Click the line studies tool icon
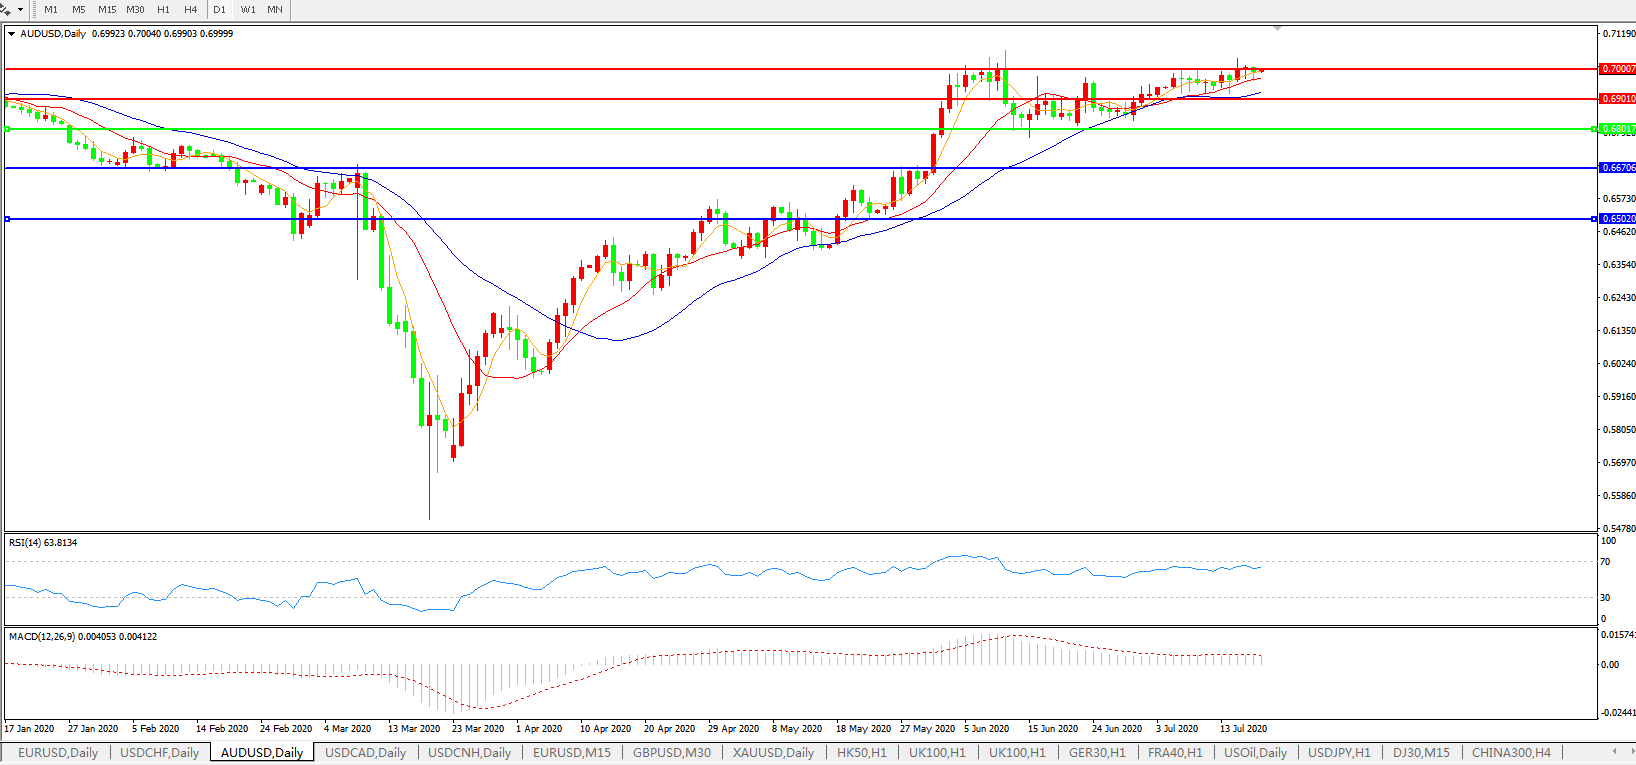 click(6, 9)
